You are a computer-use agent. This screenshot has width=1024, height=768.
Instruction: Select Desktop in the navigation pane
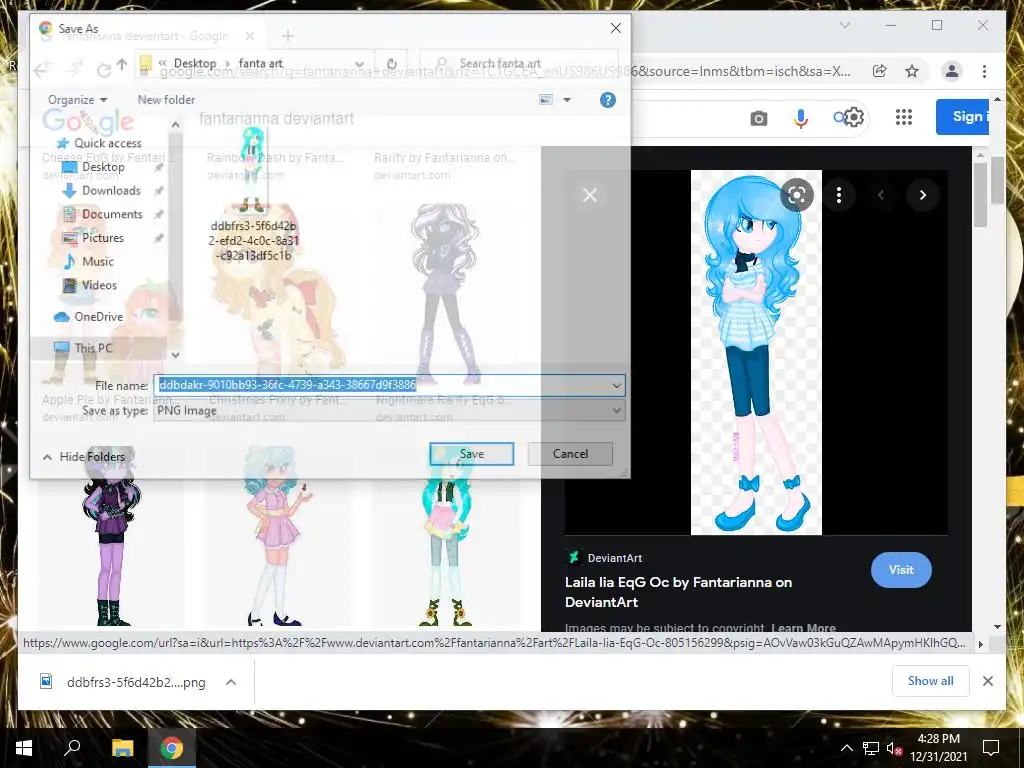point(103,167)
